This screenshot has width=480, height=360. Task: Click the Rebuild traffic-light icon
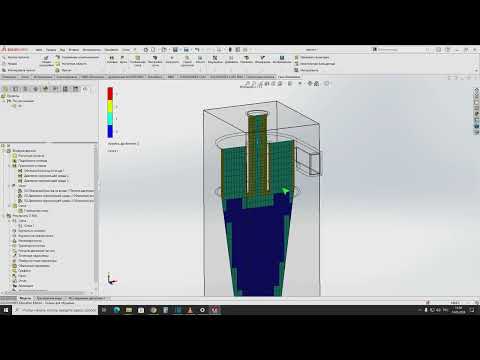click(230, 50)
